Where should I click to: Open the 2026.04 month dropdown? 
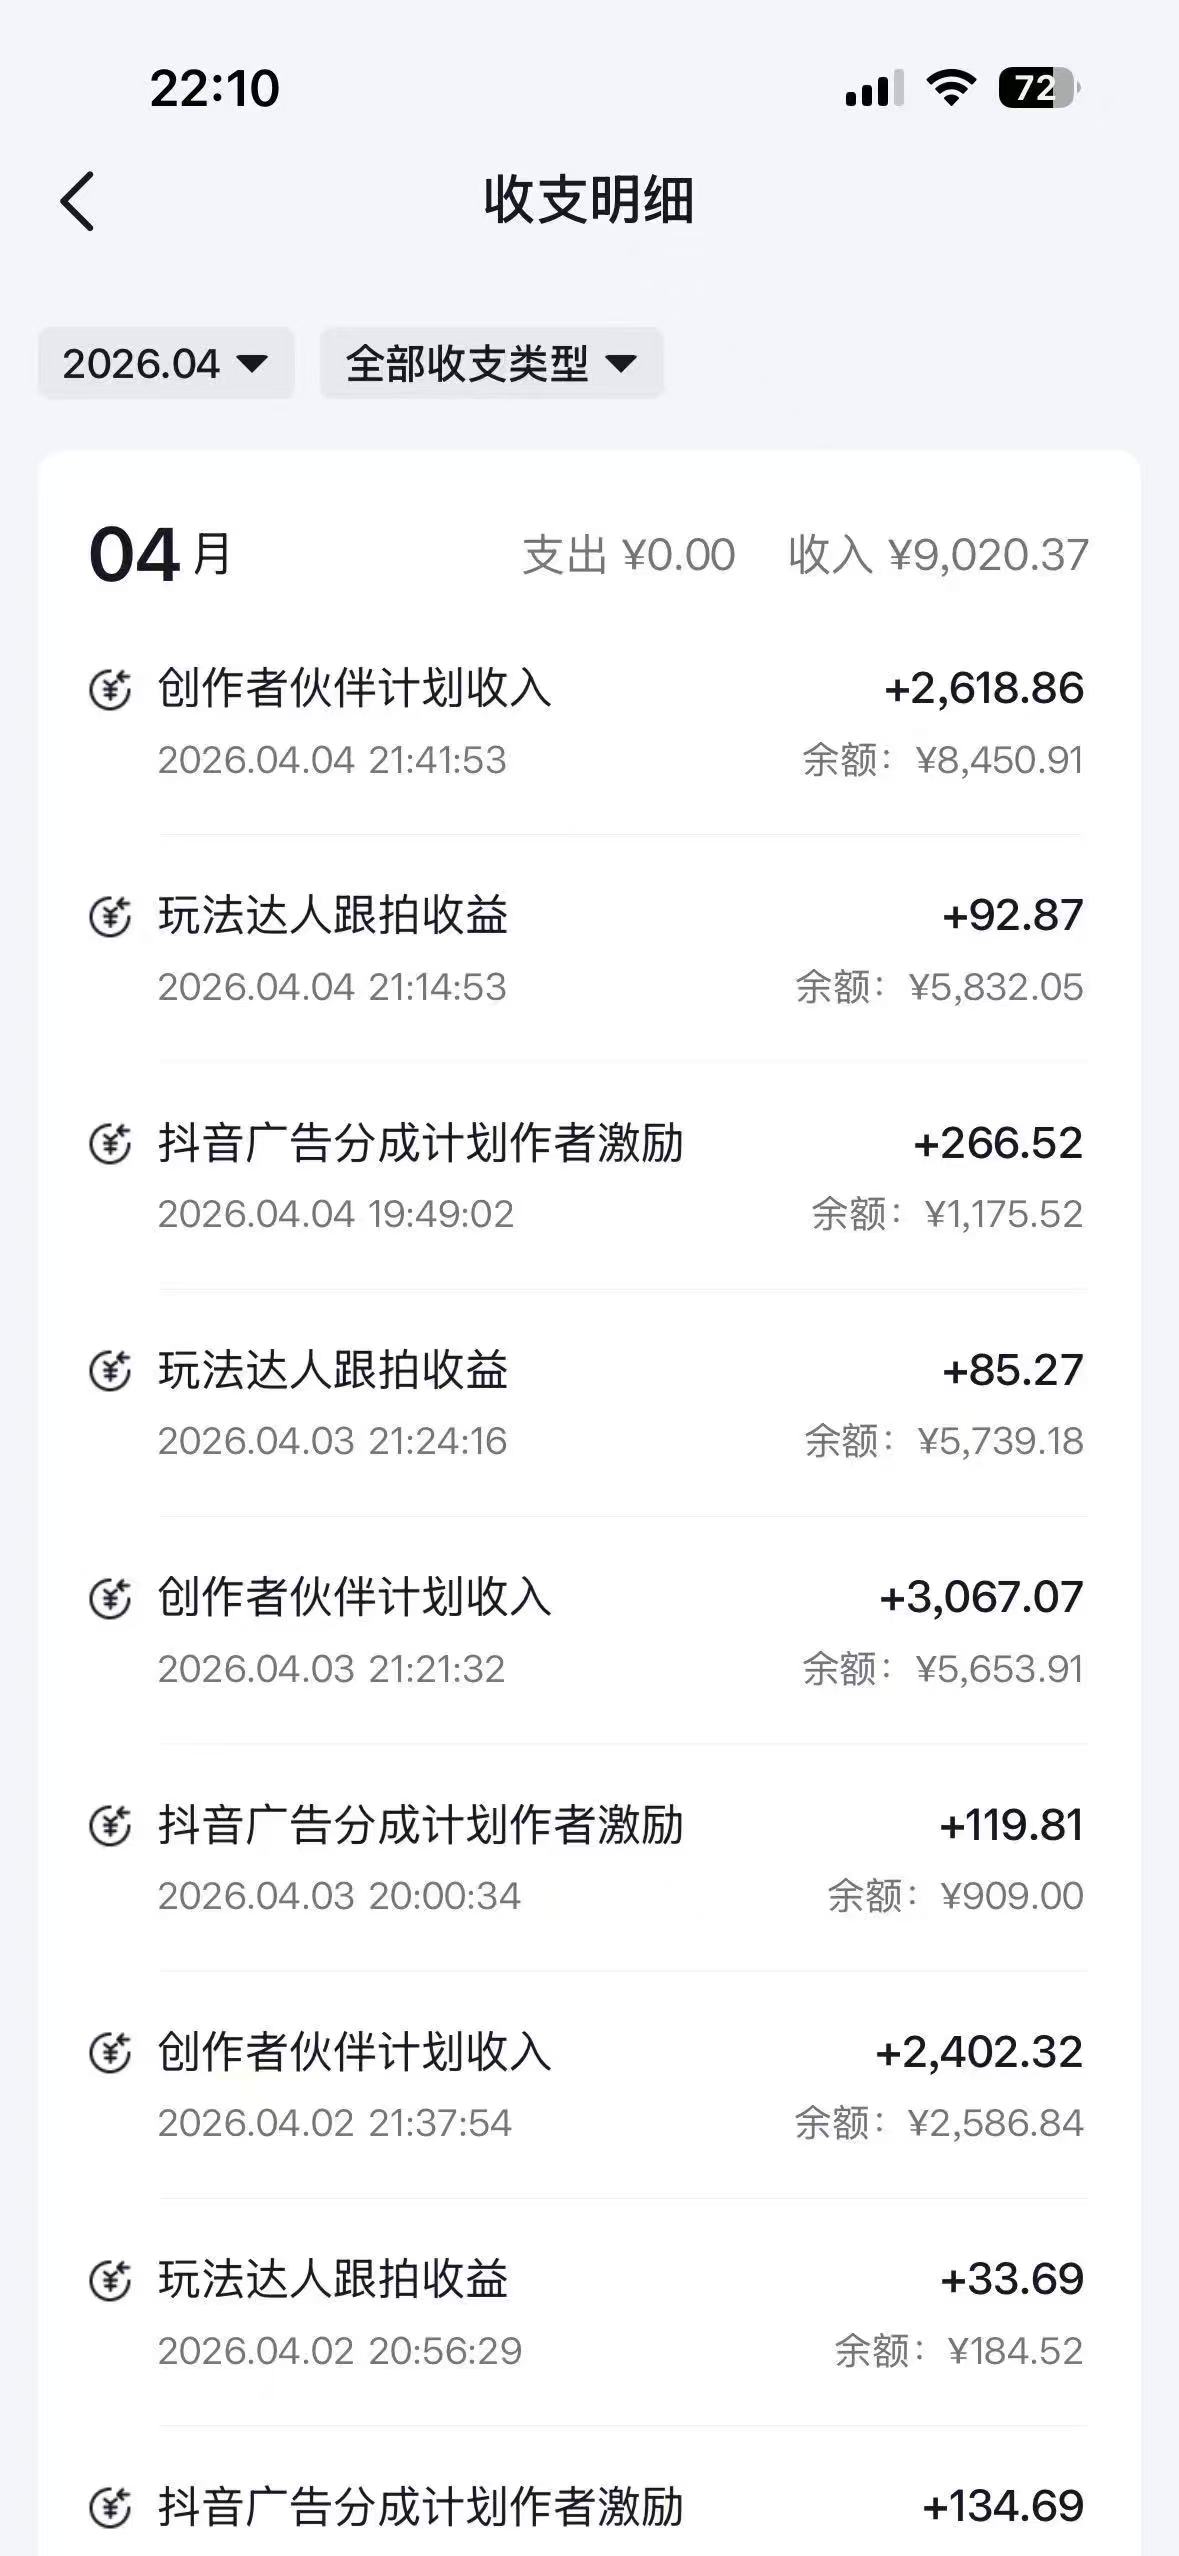point(166,363)
